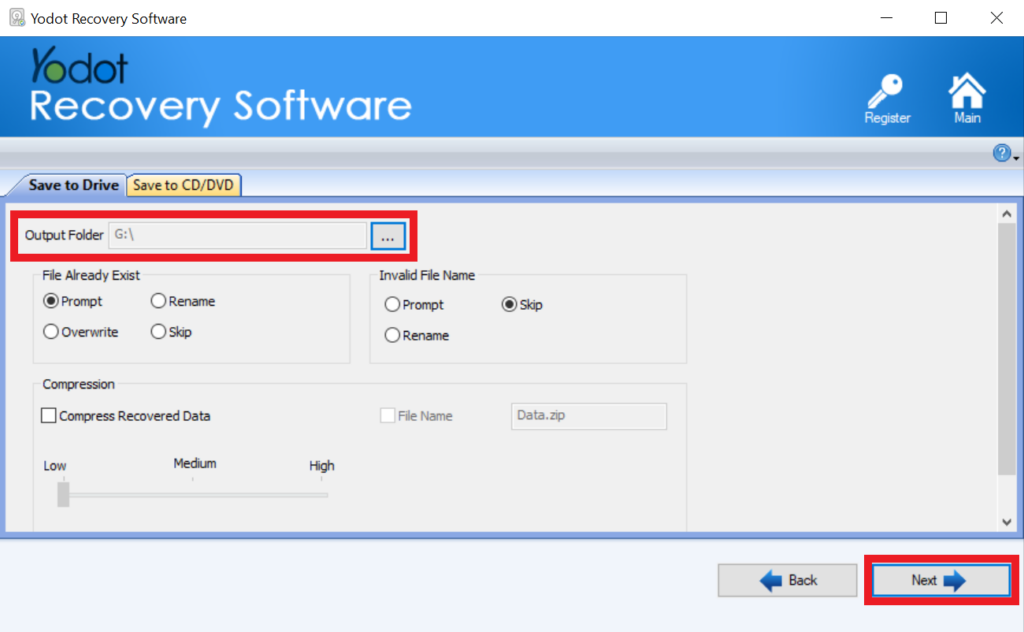
Task: Maximize the Yodot Recovery Software window
Action: click(x=941, y=18)
